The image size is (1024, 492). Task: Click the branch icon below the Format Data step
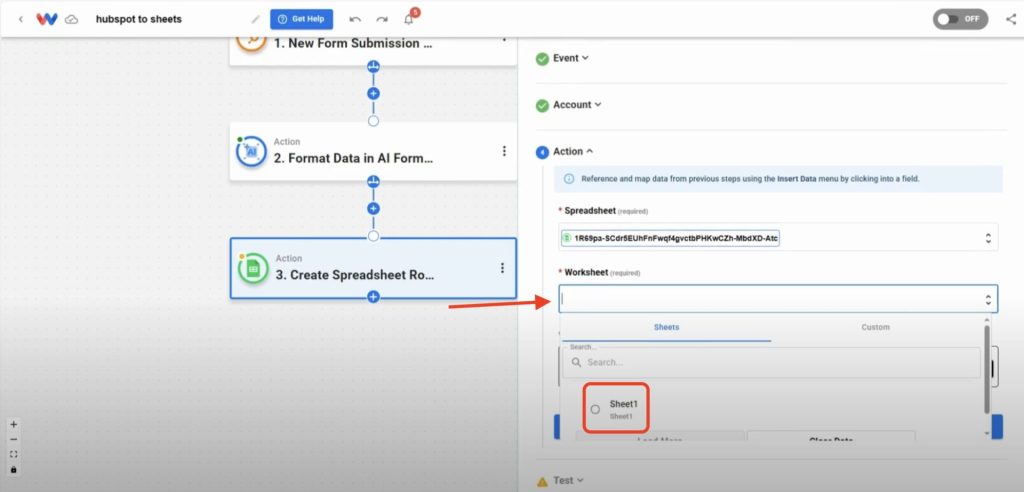pyautogui.click(x=374, y=181)
